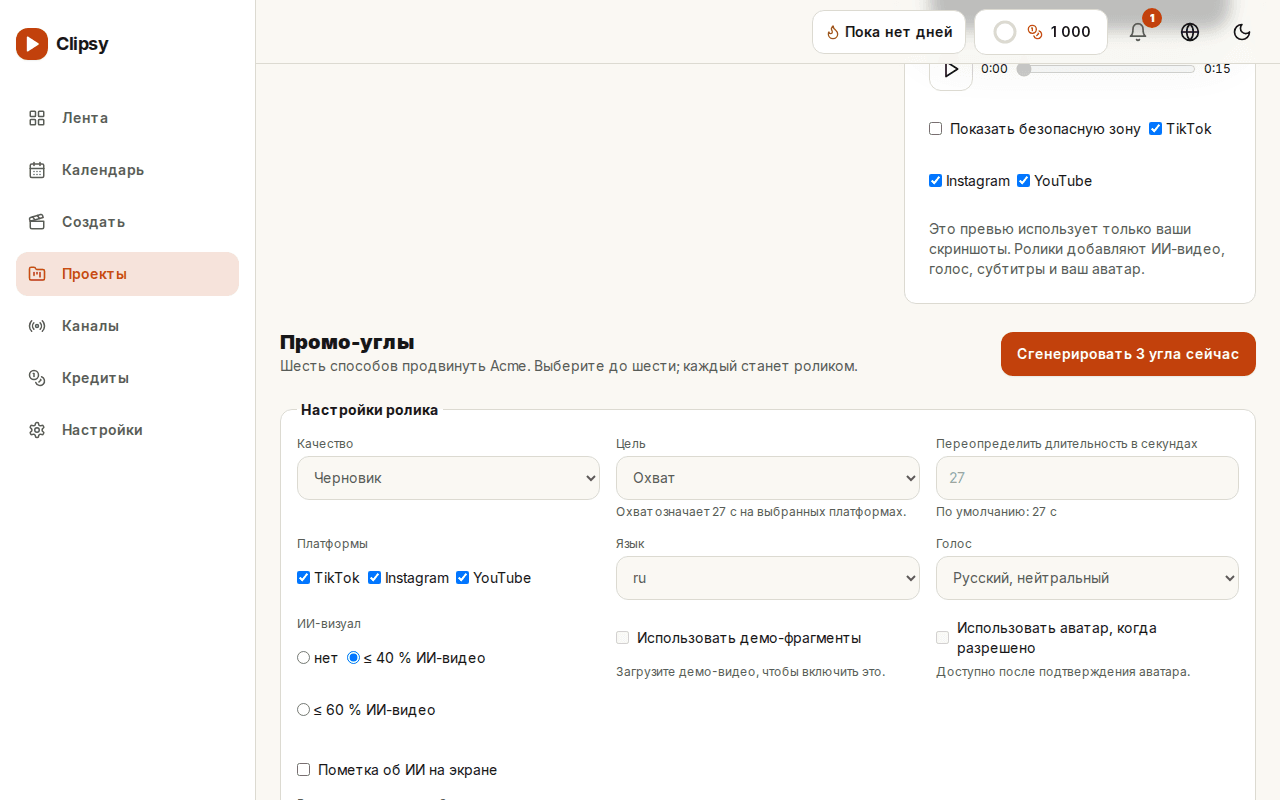This screenshot has width=1280, height=800.
Task: Open the Голос dropdown Русский, нейтральный
Action: 1087,578
